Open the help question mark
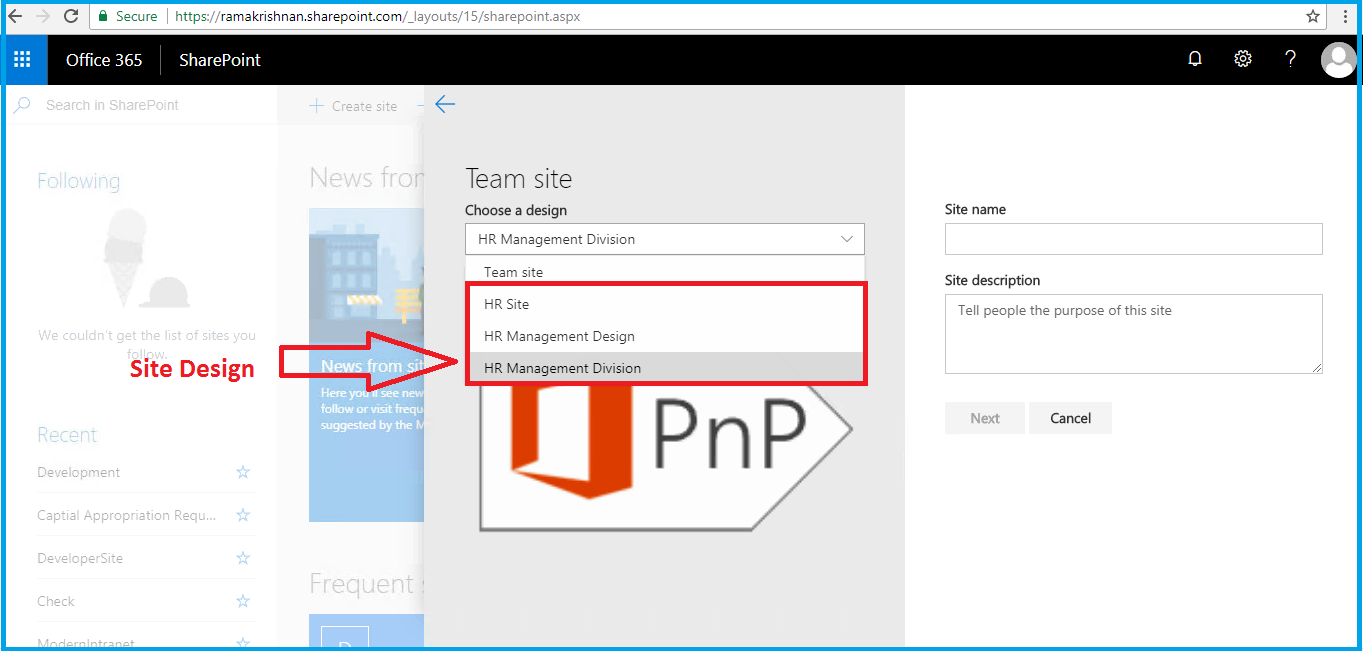The height and width of the screenshot is (651, 1363). (x=1291, y=59)
